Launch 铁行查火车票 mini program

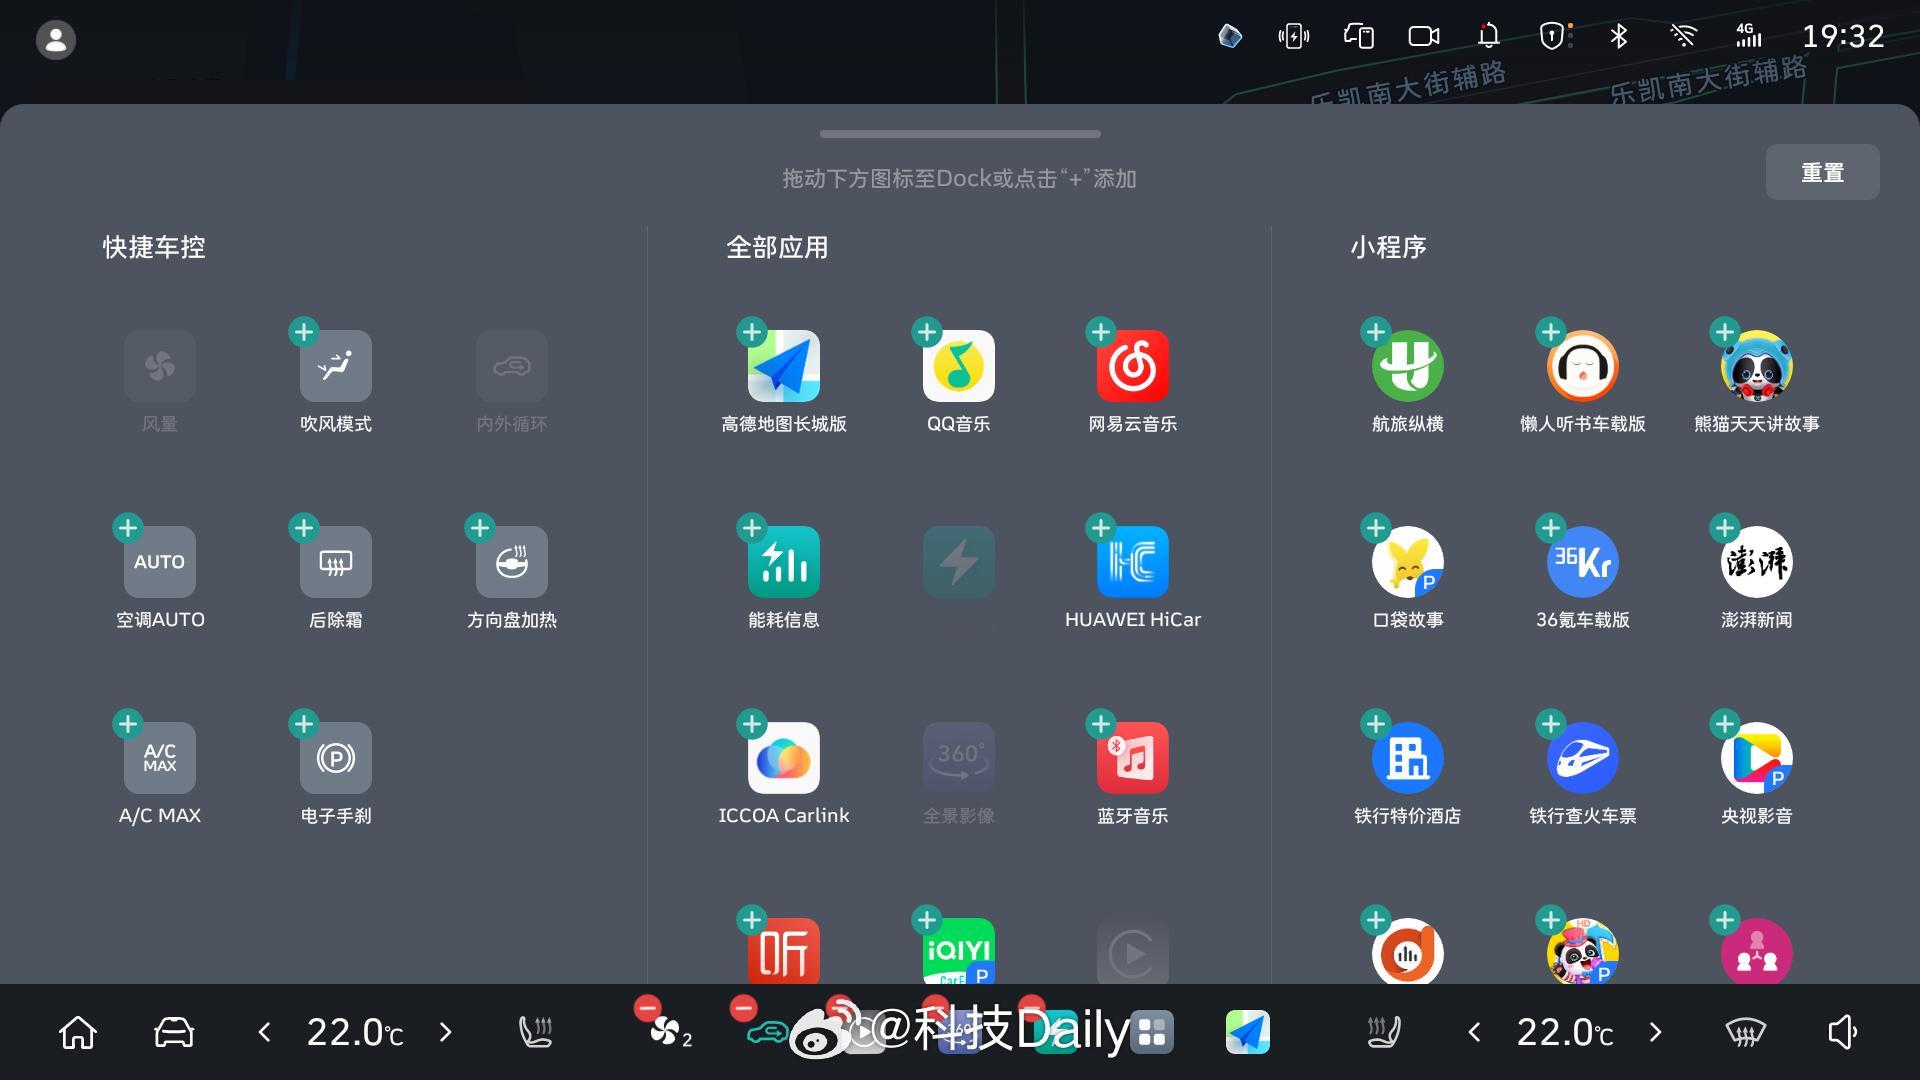[x=1582, y=758]
